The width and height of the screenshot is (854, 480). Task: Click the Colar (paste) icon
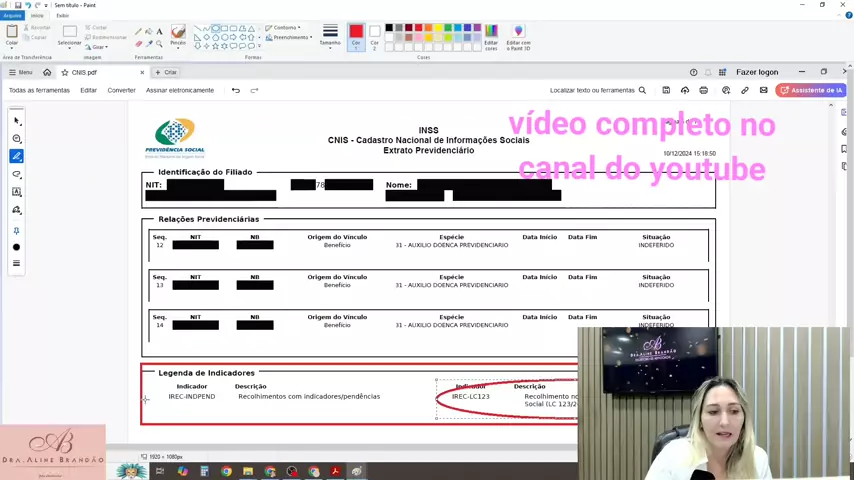click(12, 34)
